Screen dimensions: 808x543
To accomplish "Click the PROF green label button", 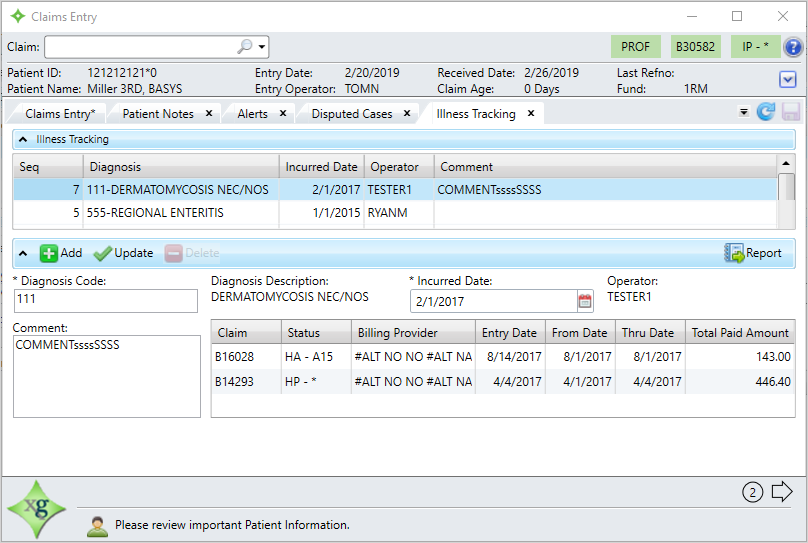I will tap(635, 47).
